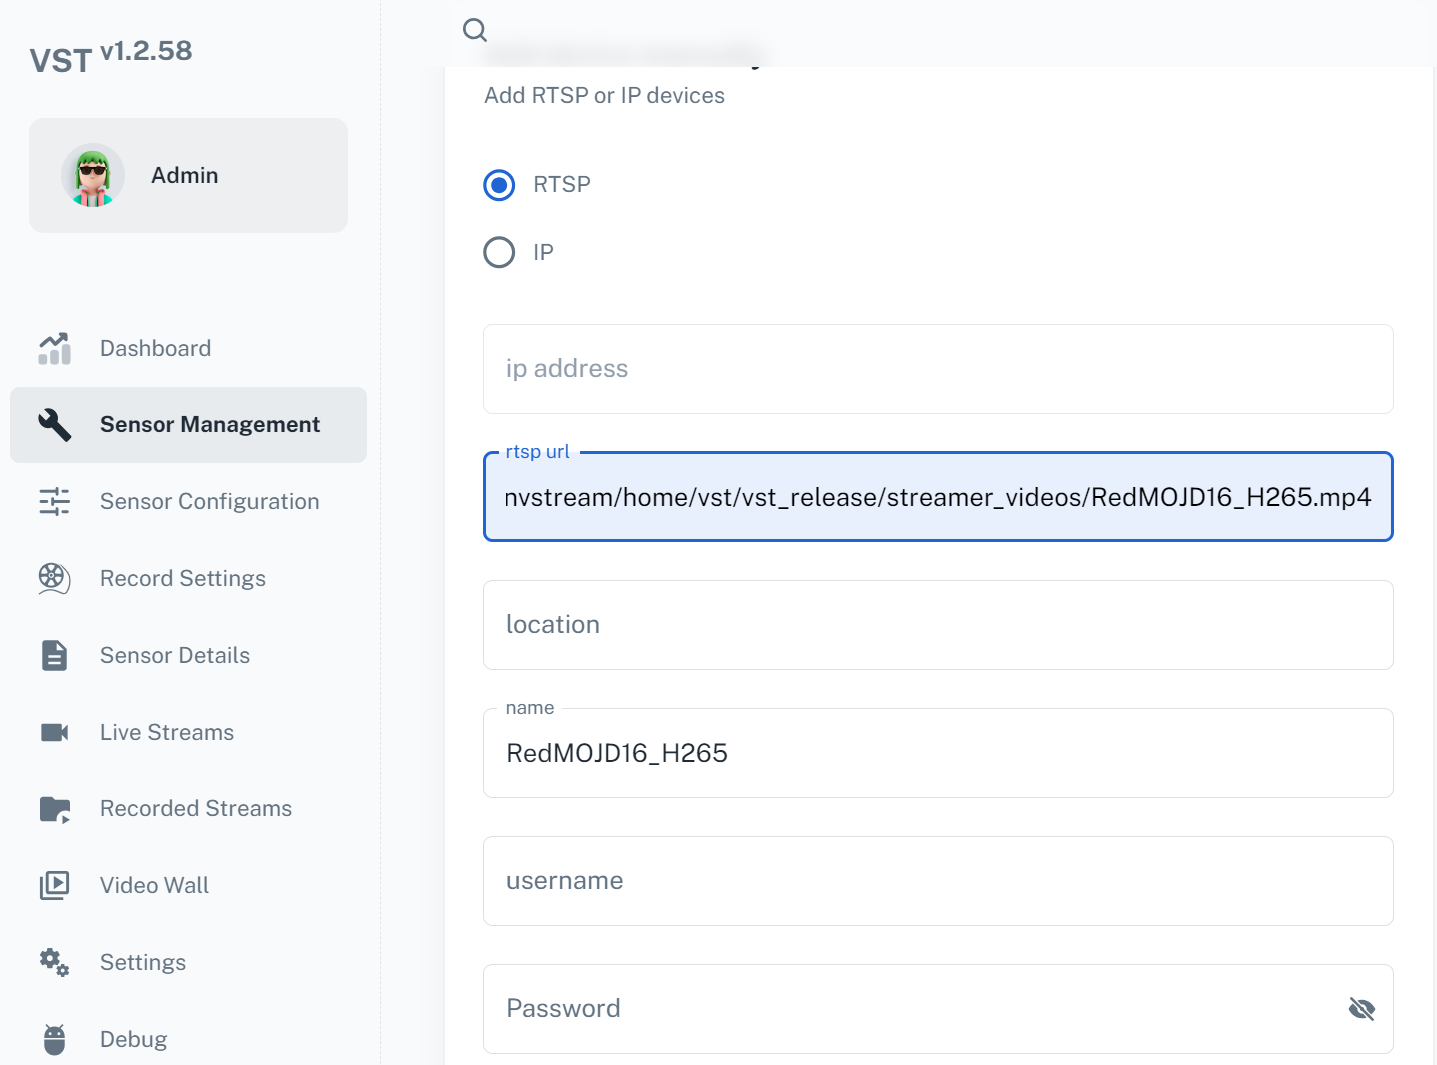This screenshot has width=1437, height=1065.
Task: Click the Sensor Management wrench icon
Action: point(54,424)
